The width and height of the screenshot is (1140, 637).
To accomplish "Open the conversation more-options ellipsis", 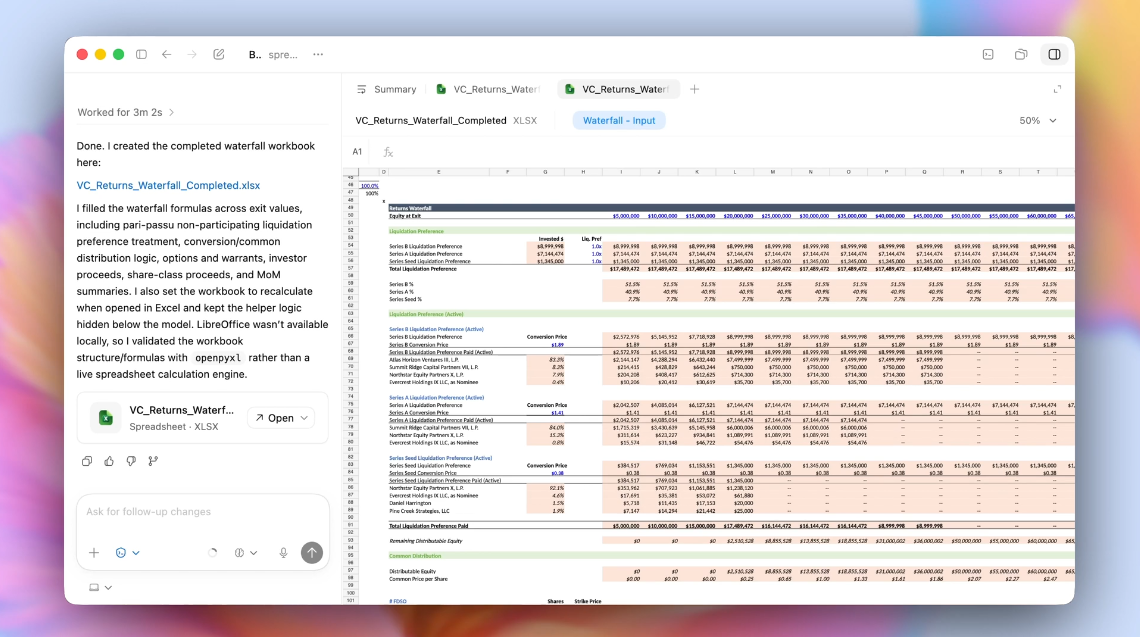I will (318, 54).
